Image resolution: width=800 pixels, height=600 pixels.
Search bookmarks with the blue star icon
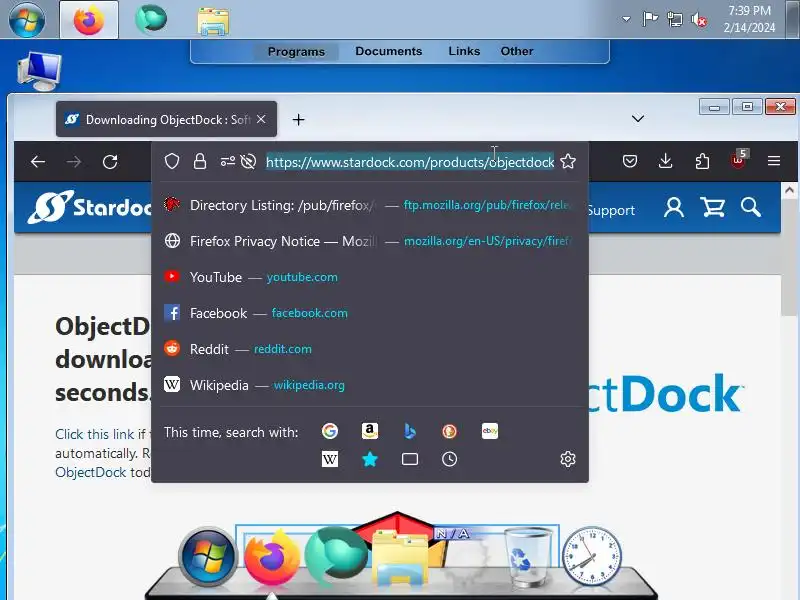tap(370, 459)
